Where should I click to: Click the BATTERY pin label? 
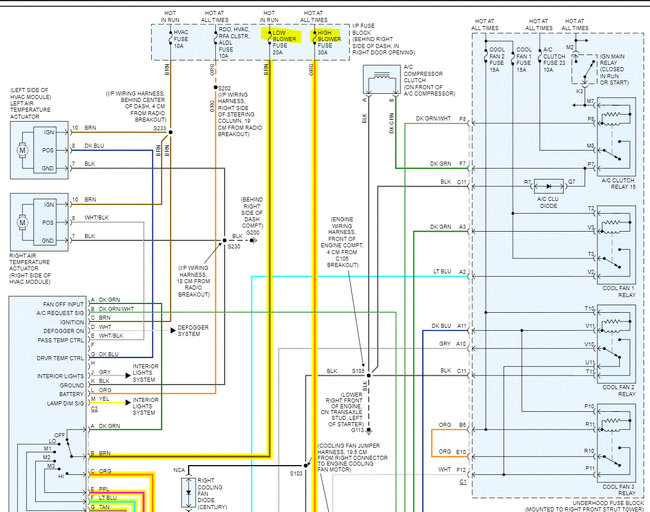(71, 394)
